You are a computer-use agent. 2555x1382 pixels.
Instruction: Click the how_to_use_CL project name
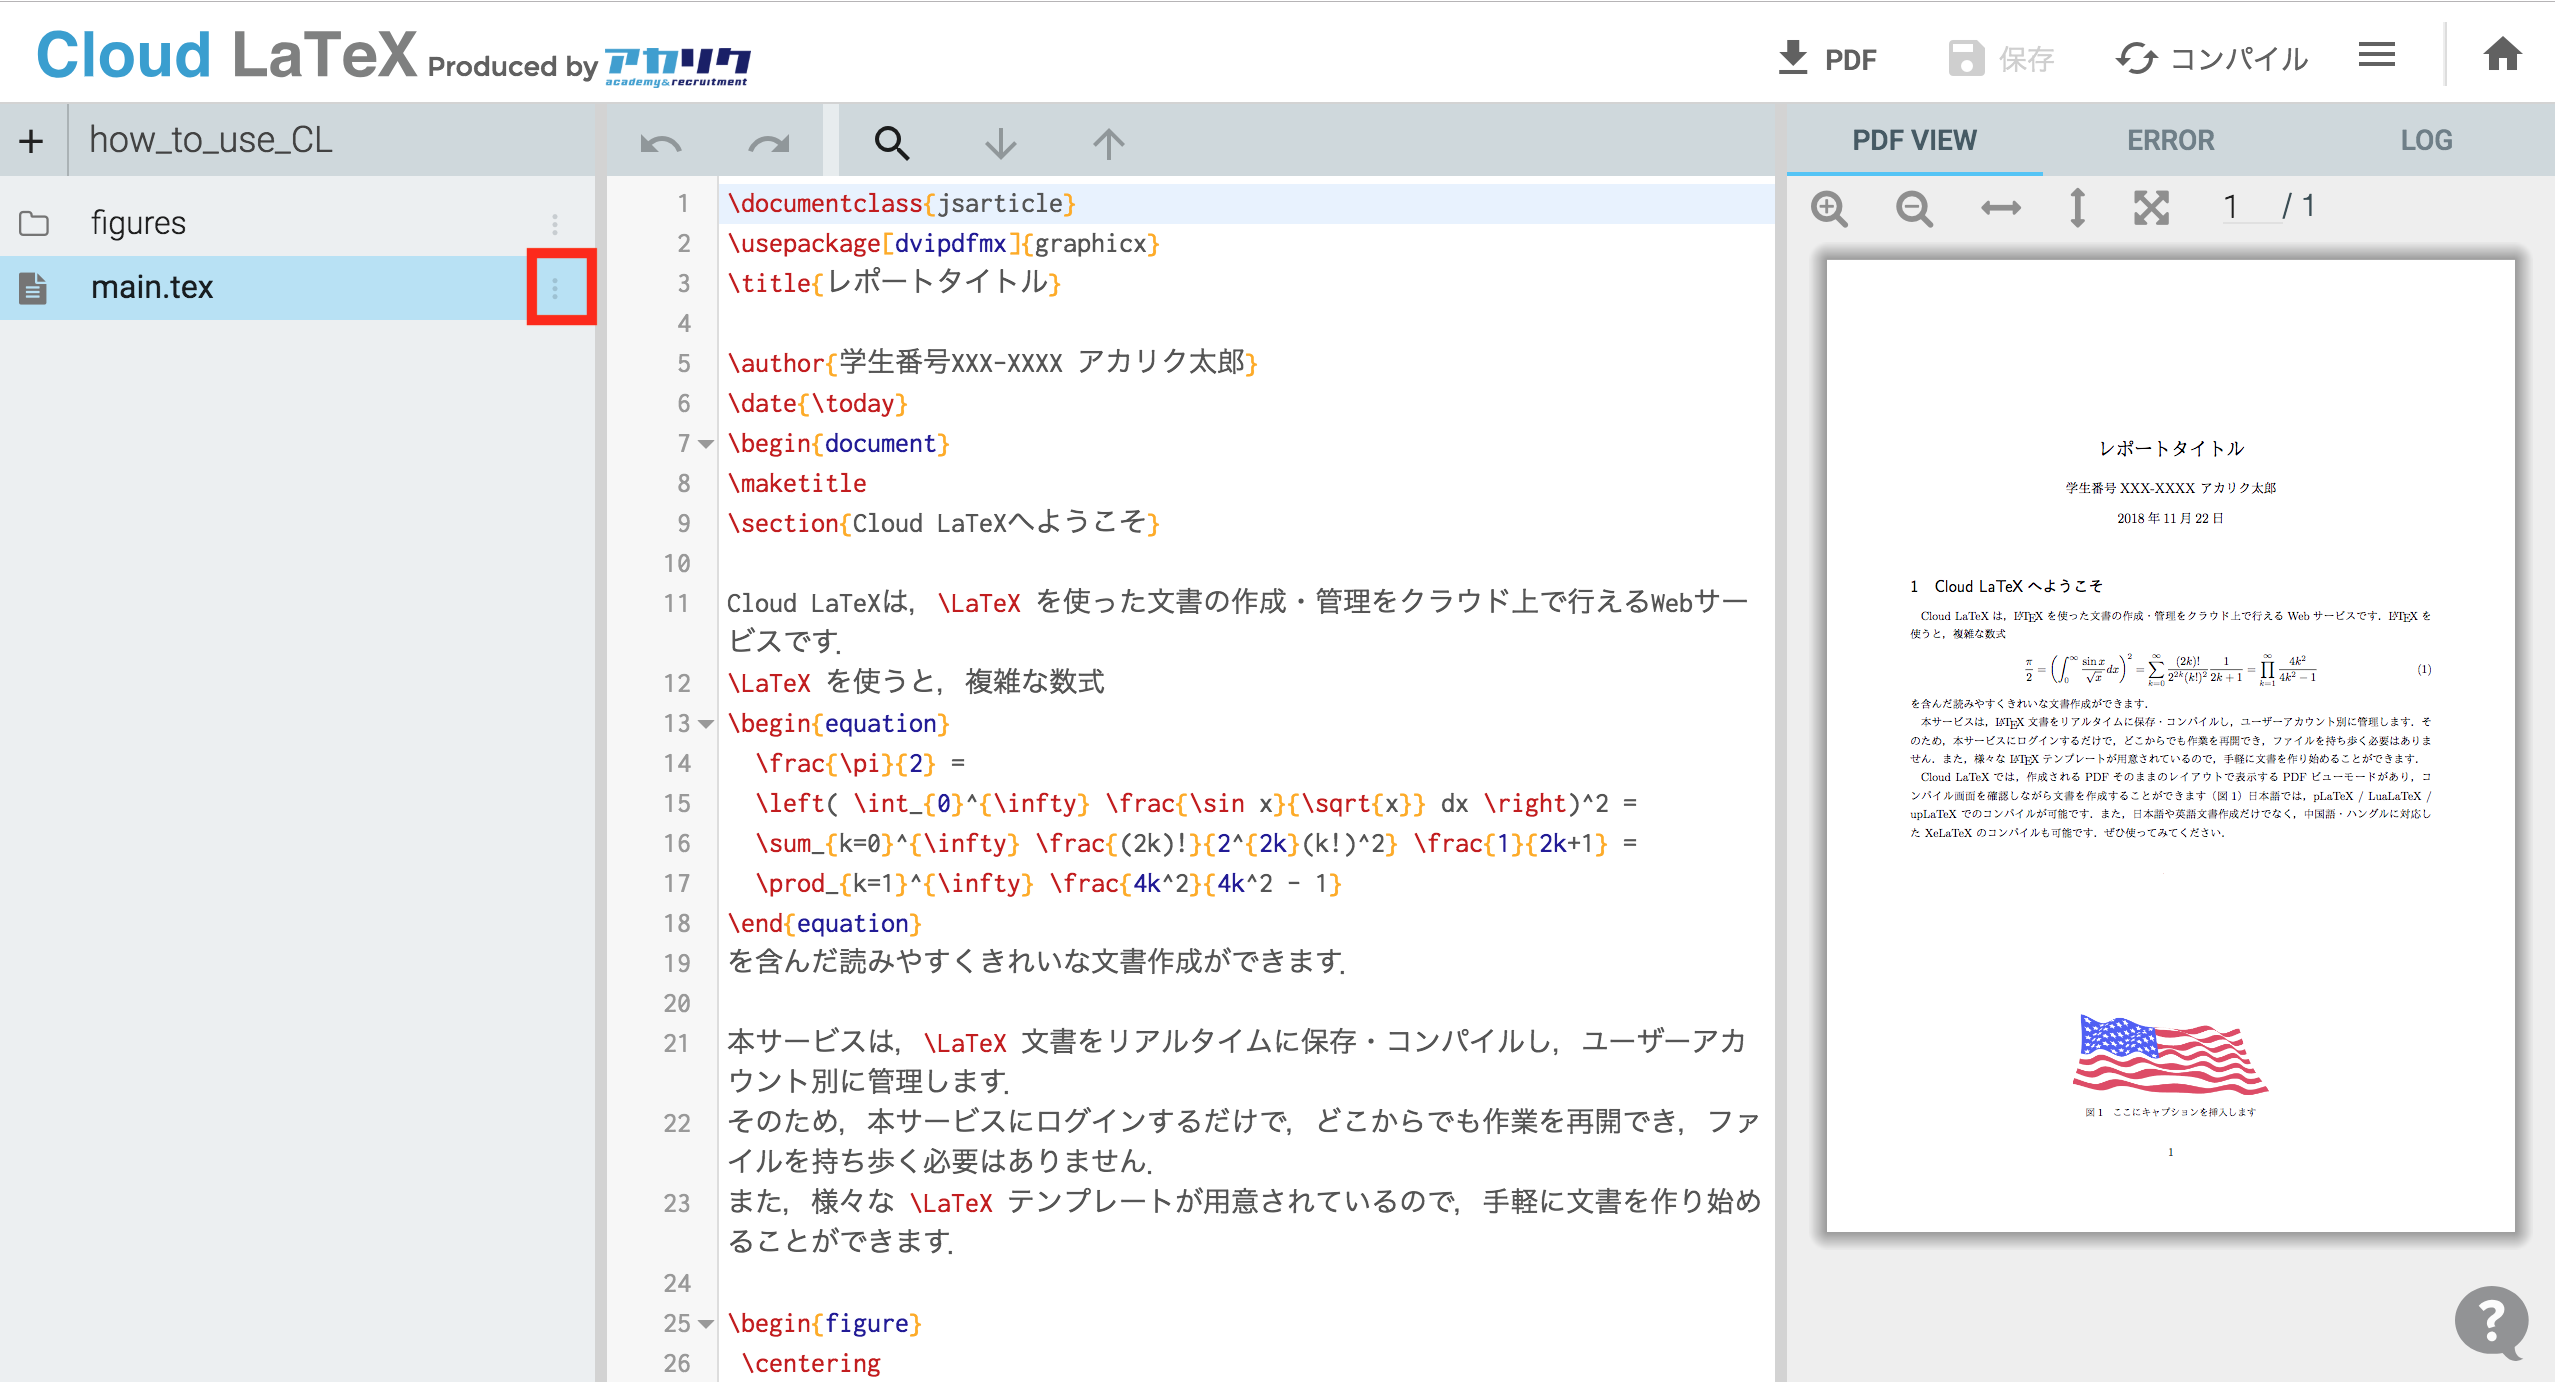210,140
